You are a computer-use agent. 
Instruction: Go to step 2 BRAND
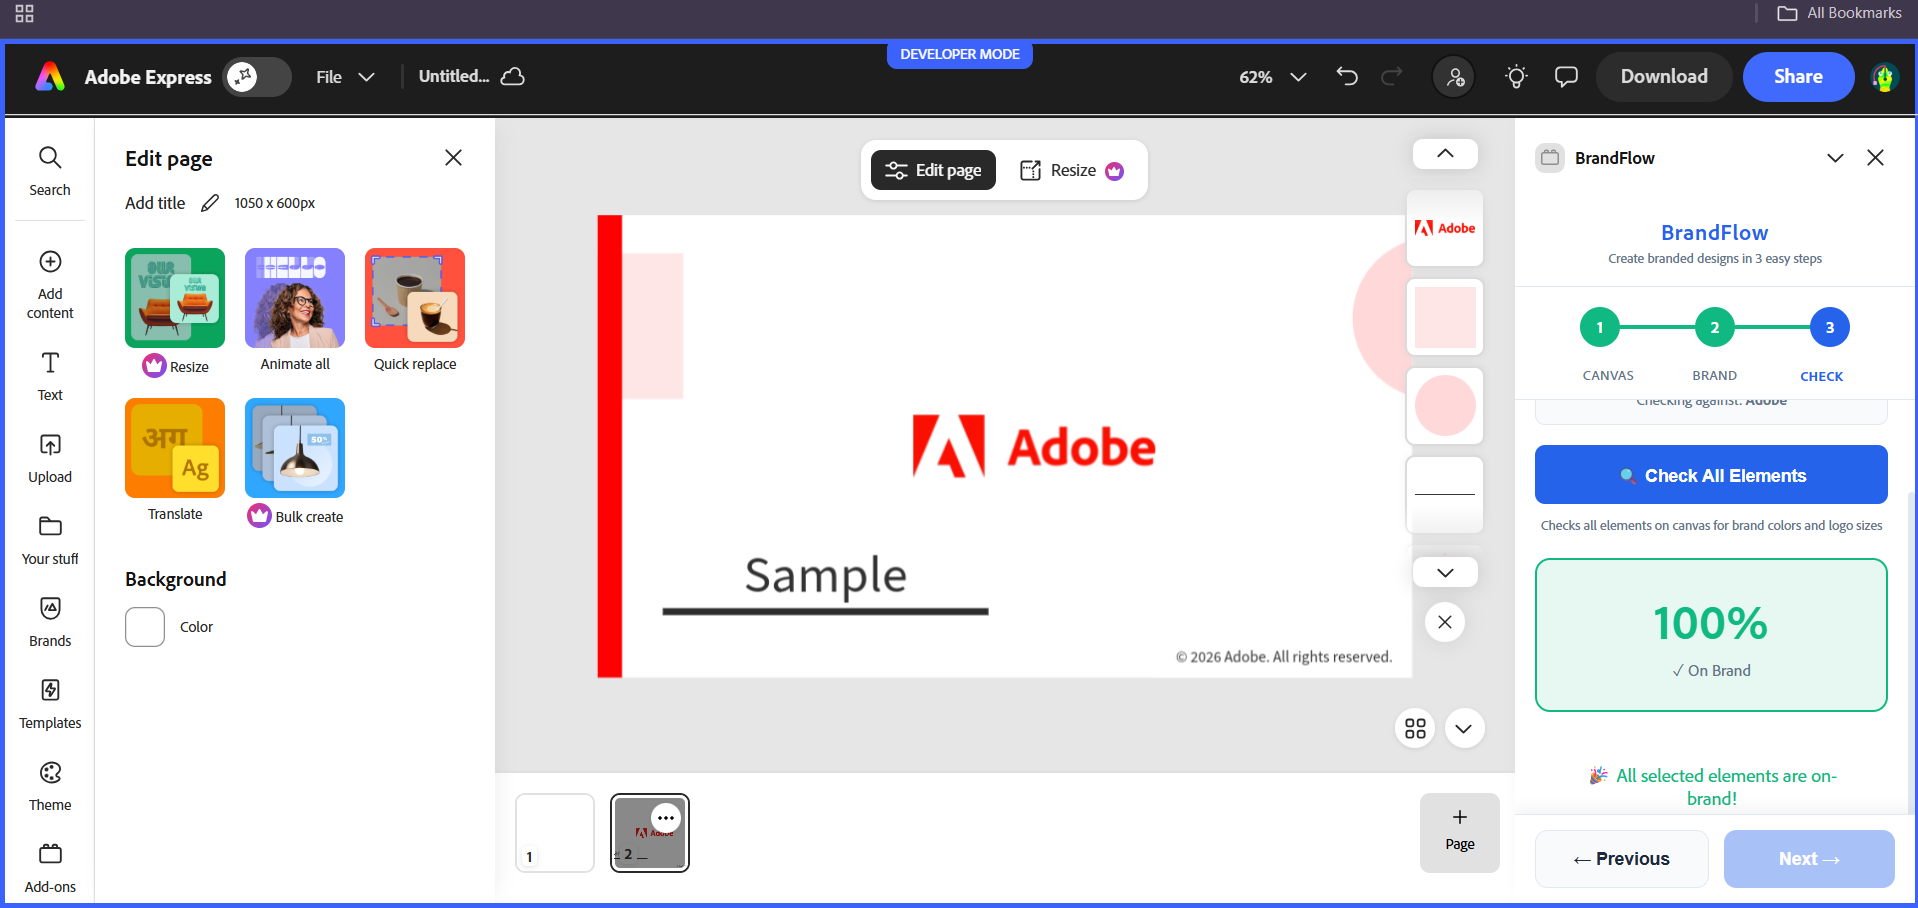click(1715, 328)
